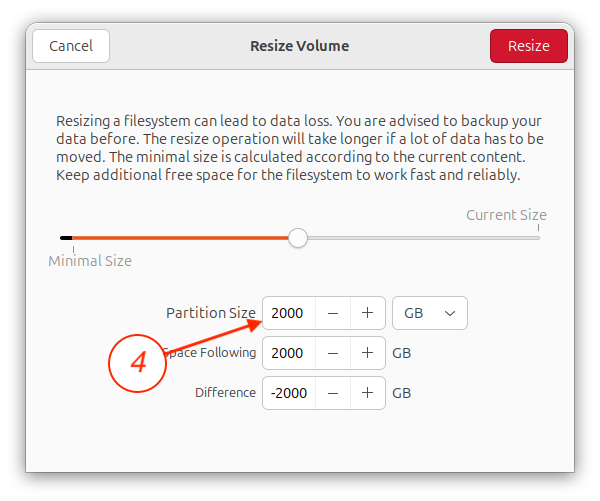Open the GB unit dropdown
The width and height of the screenshot is (600, 501).
430,313
